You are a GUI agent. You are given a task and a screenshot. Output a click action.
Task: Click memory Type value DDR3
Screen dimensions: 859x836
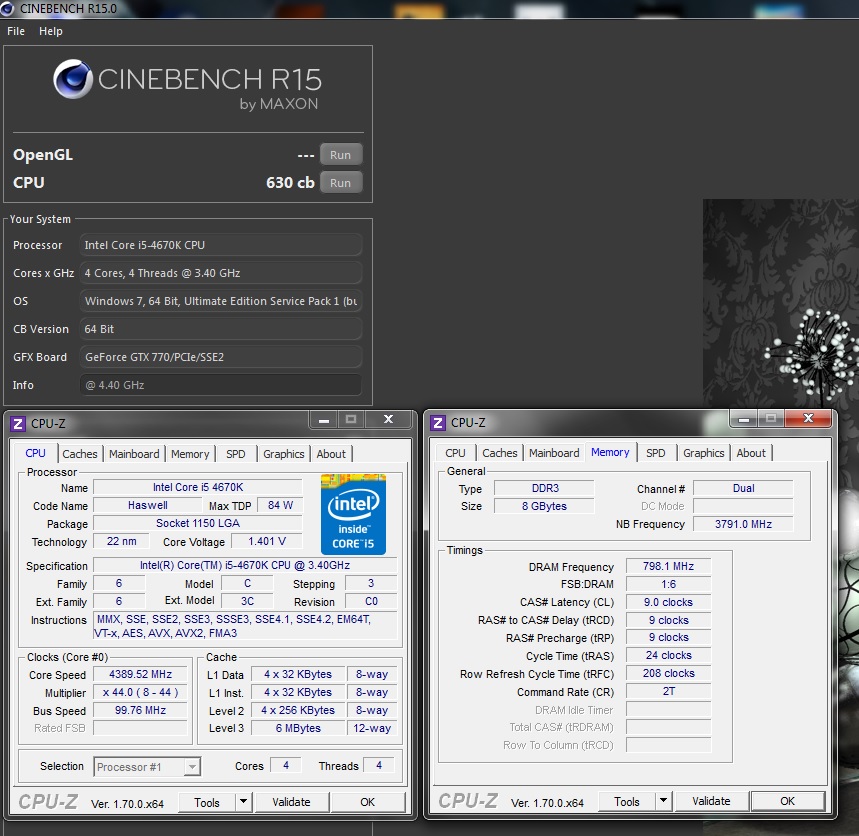click(545, 488)
